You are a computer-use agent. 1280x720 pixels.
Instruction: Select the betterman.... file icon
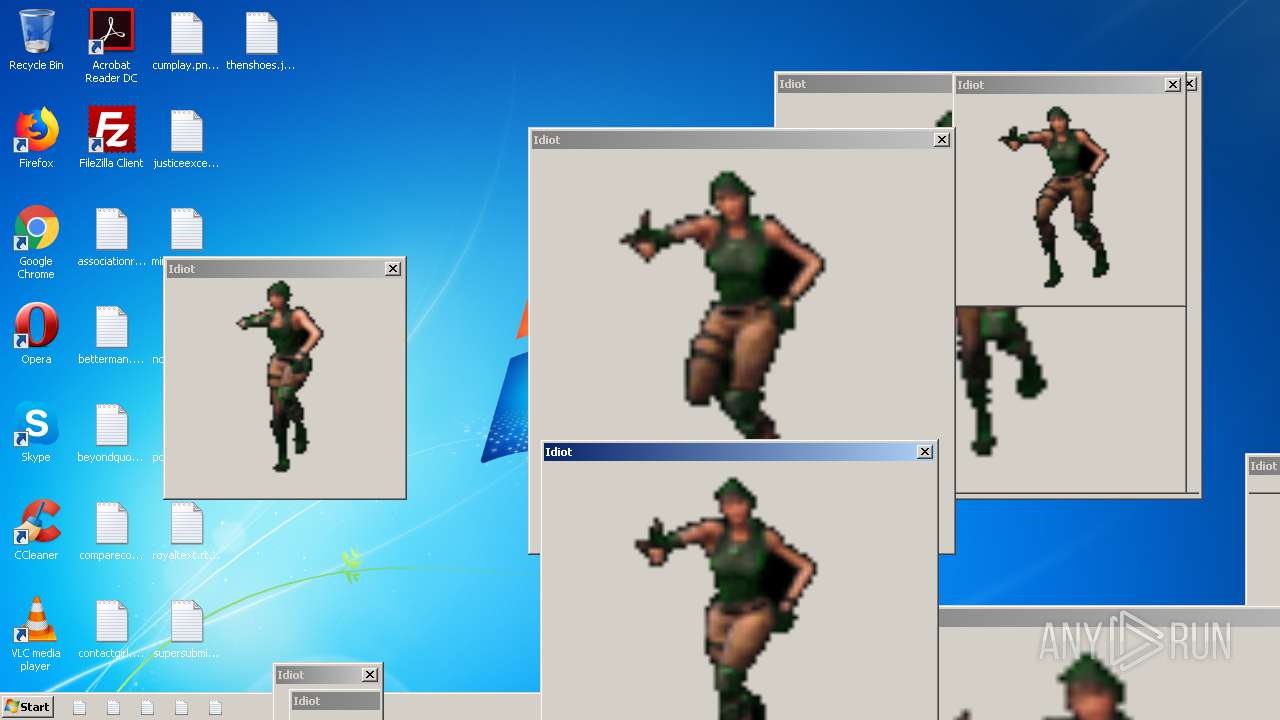pyautogui.click(x=111, y=334)
